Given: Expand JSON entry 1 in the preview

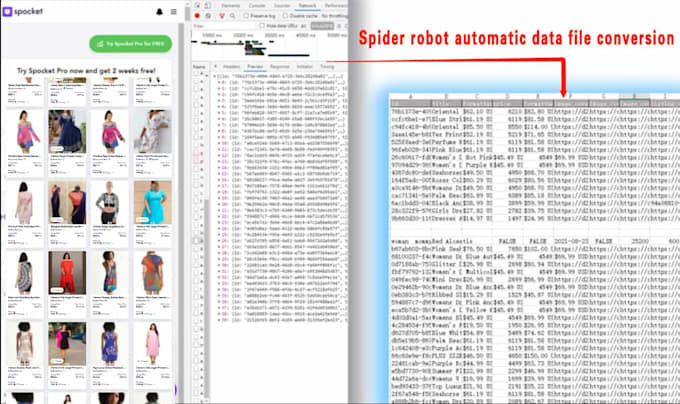Looking at the screenshot, I should 219,88.
